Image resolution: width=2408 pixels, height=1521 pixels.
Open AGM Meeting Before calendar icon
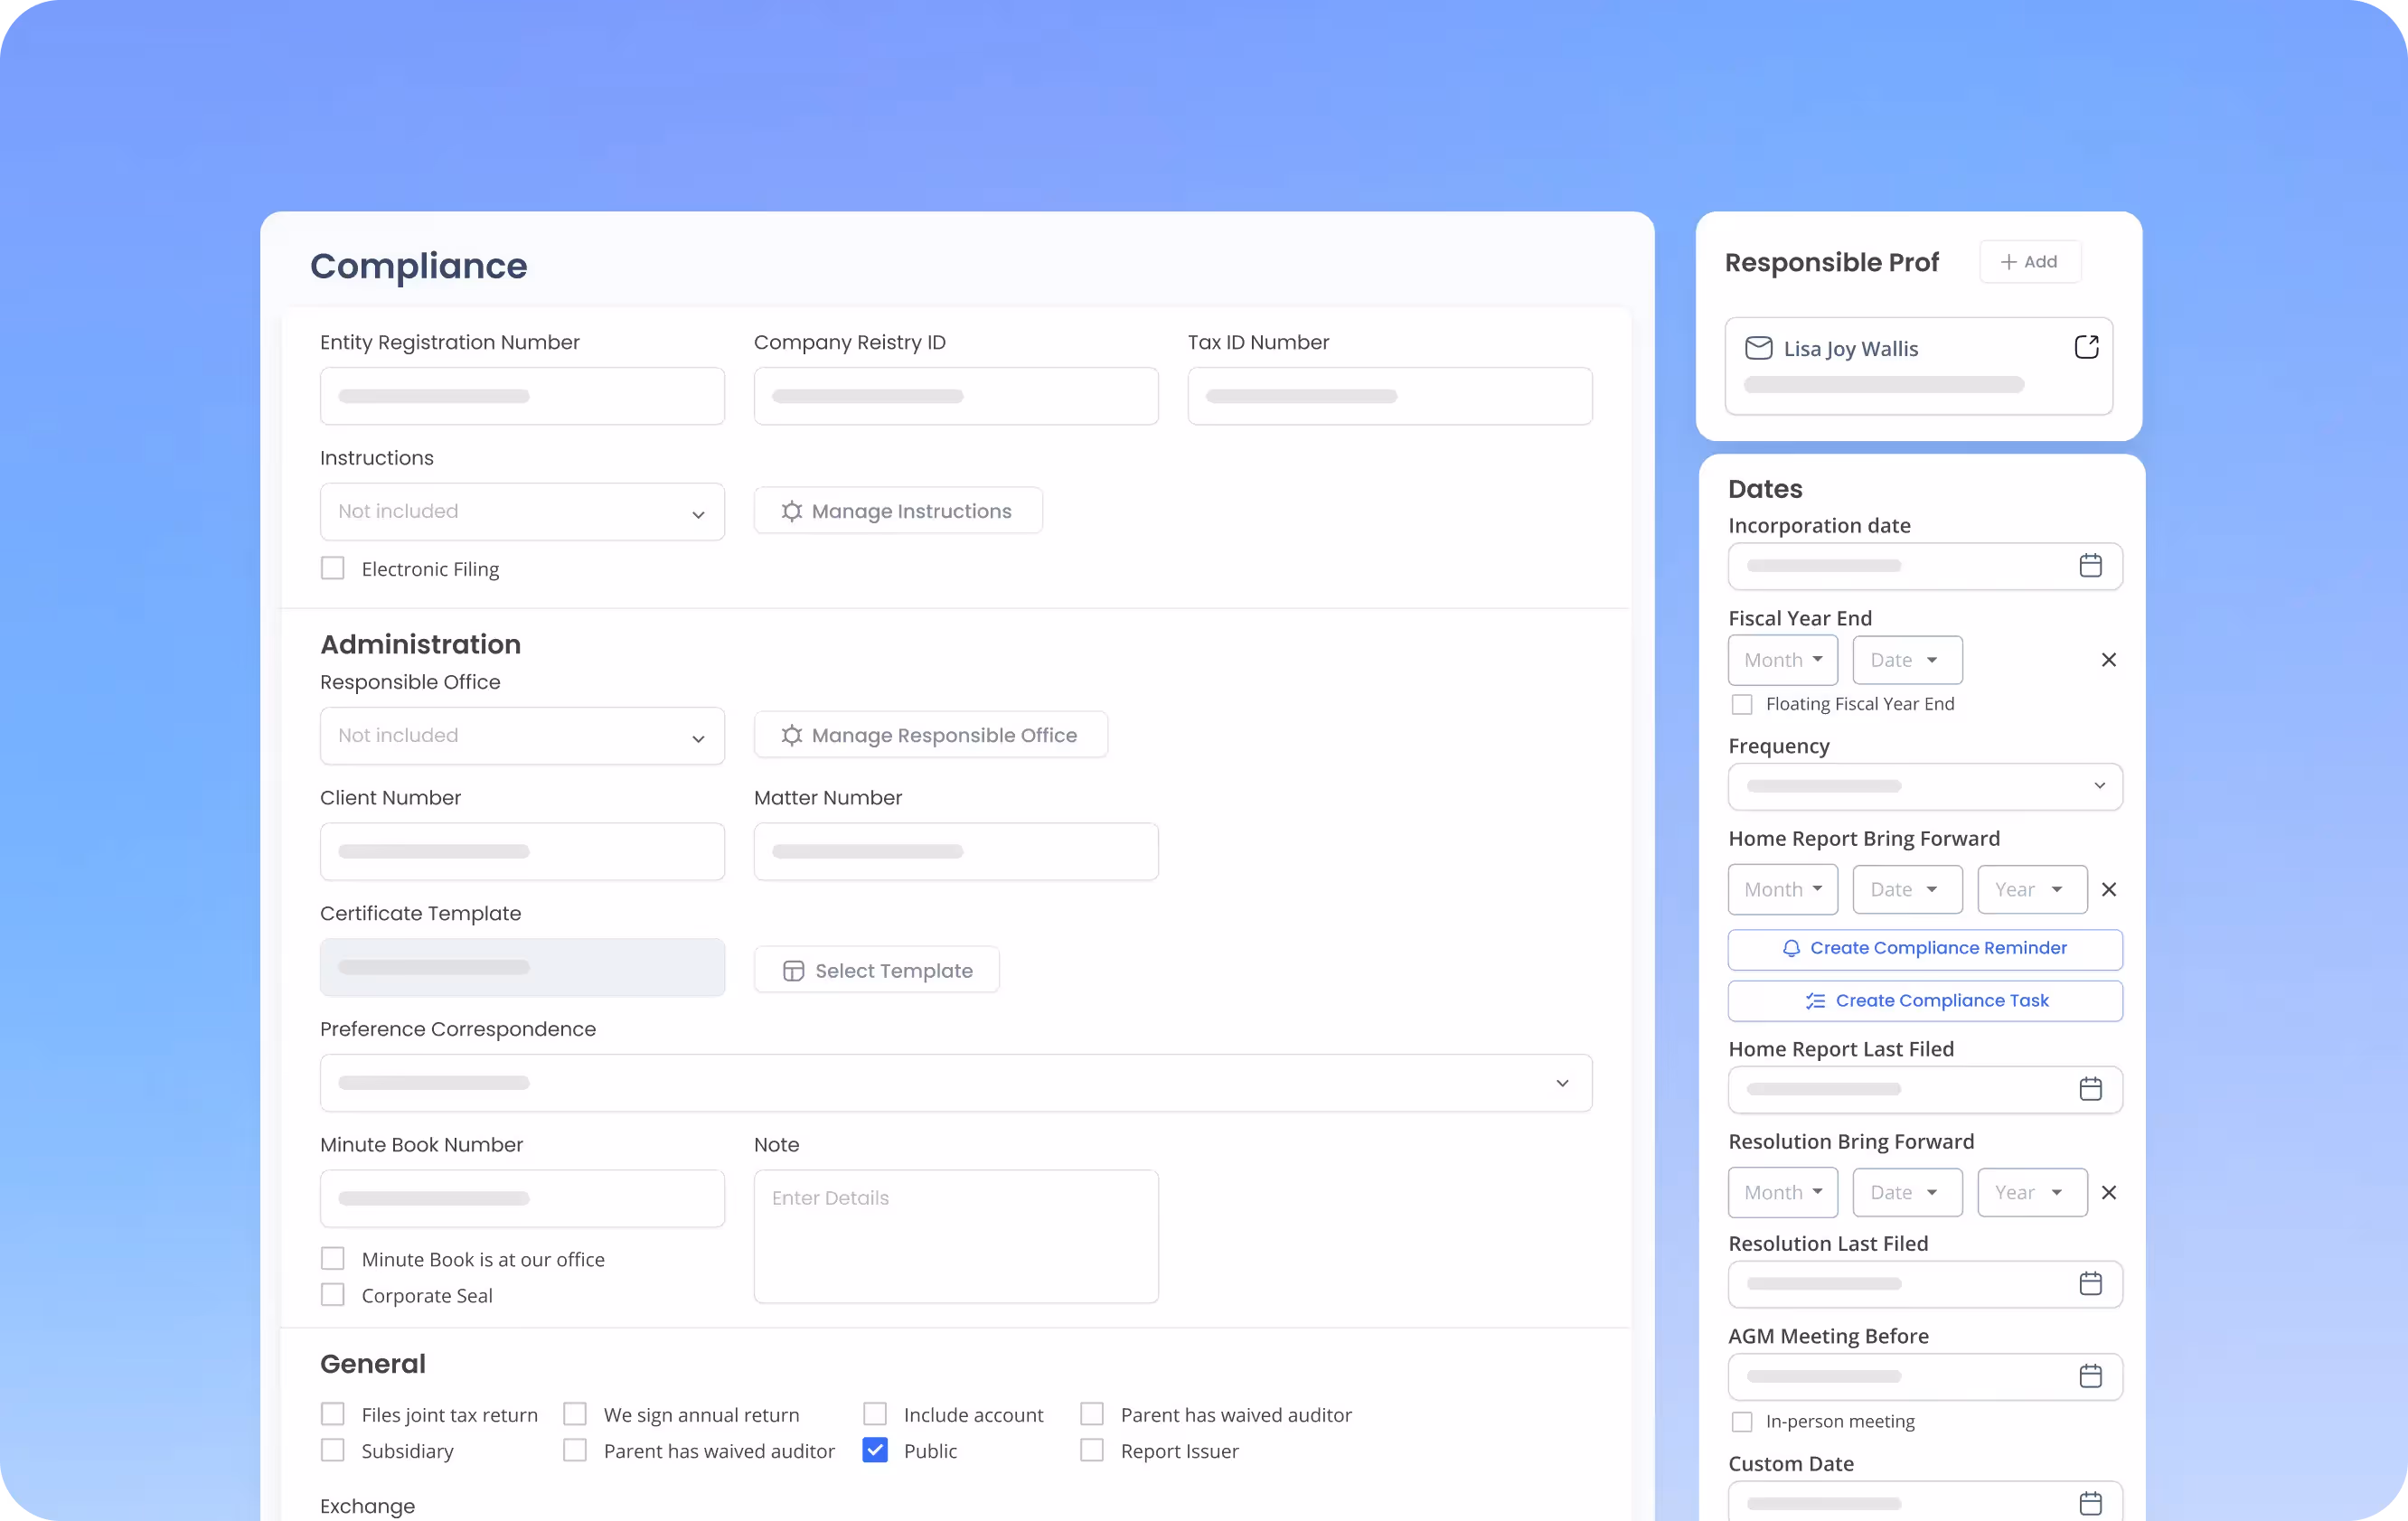click(x=2090, y=1376)
